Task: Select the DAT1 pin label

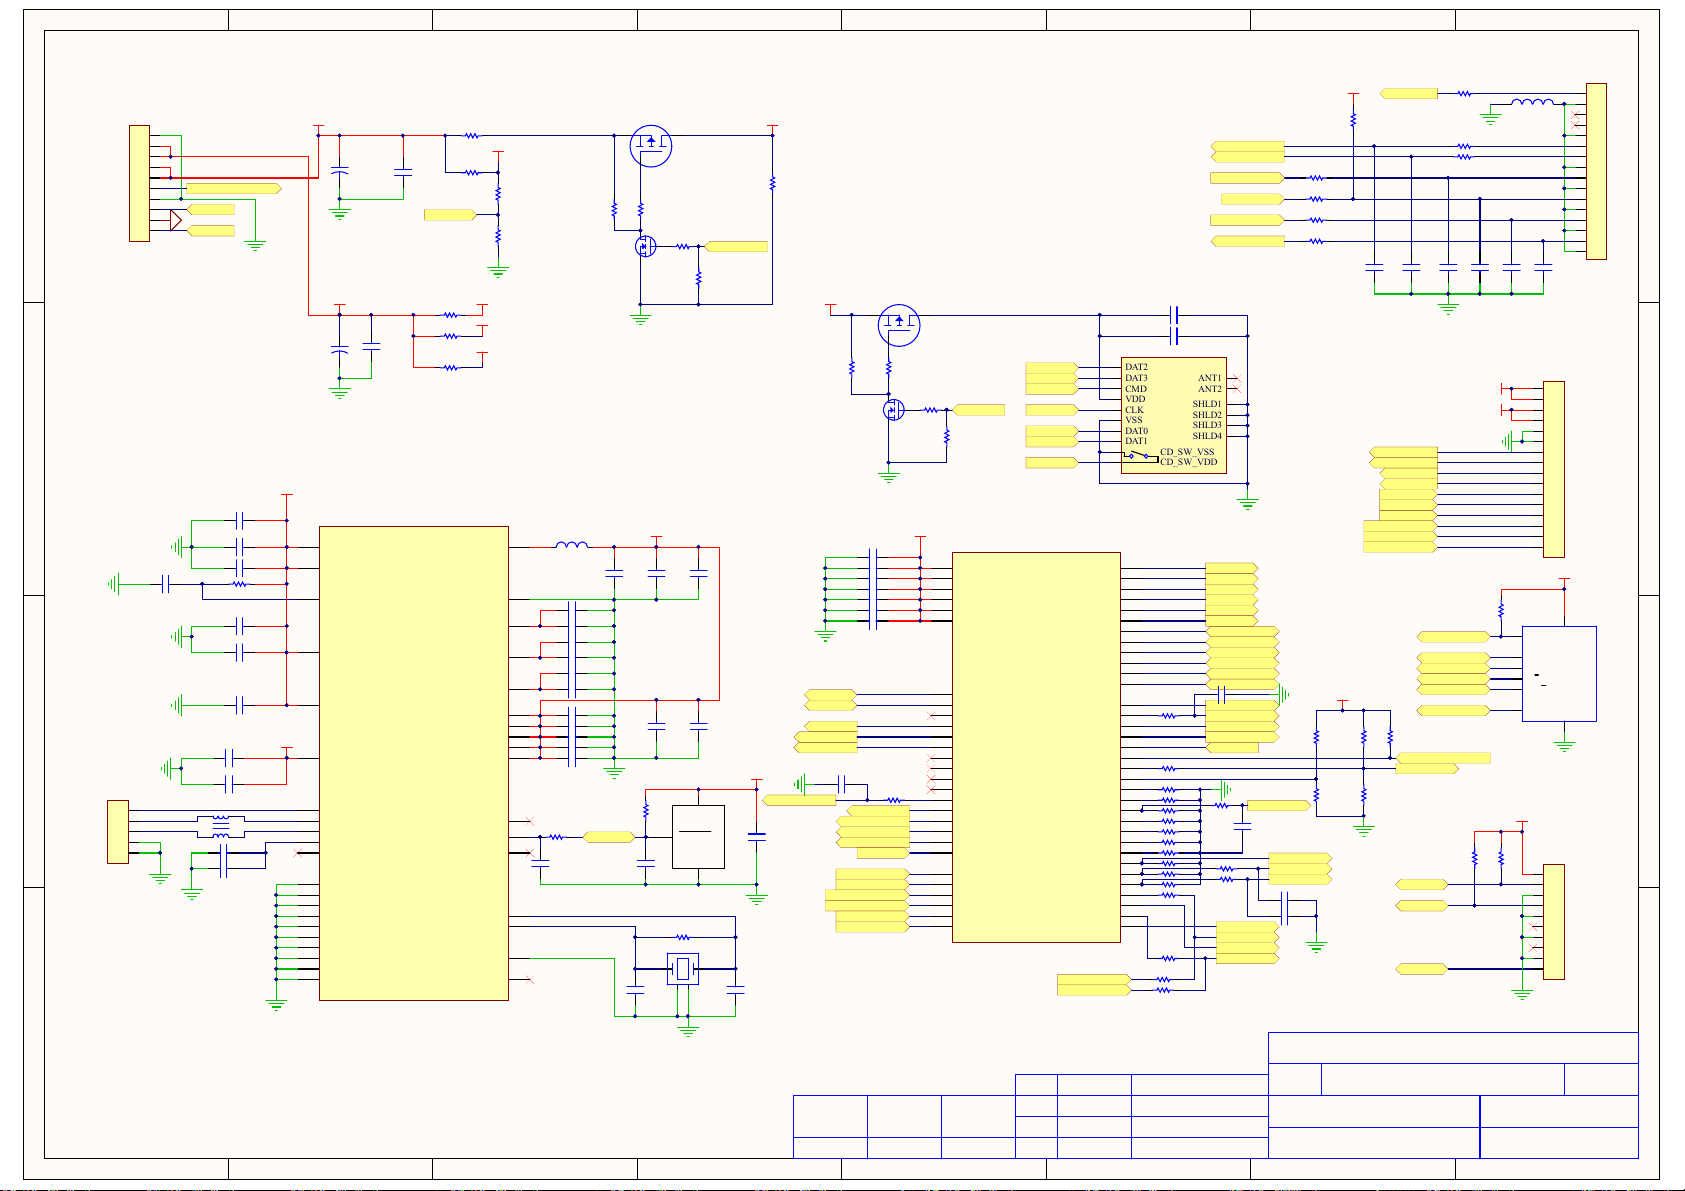Action: (1136, 441)
